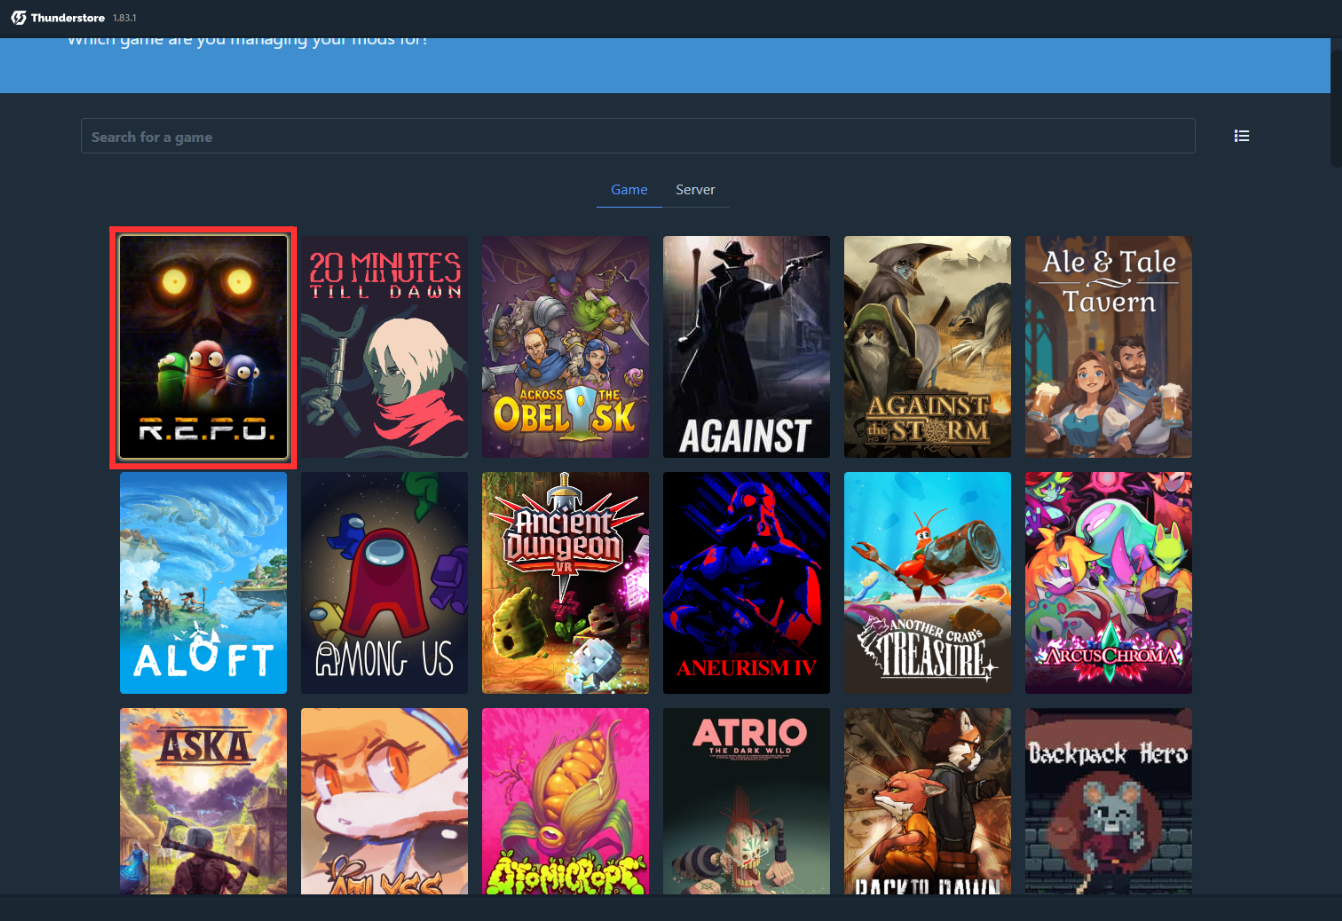Select the Aneurism IV game cover
The width and height of the screenshot is (1342, 921).
(x=746, y=583)
